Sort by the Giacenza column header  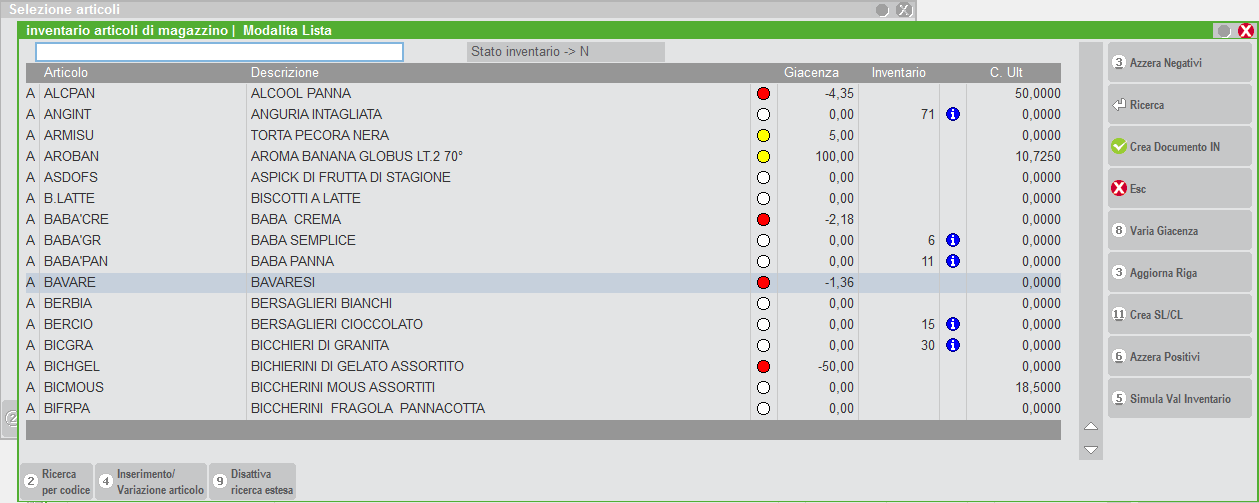(810, 73)
